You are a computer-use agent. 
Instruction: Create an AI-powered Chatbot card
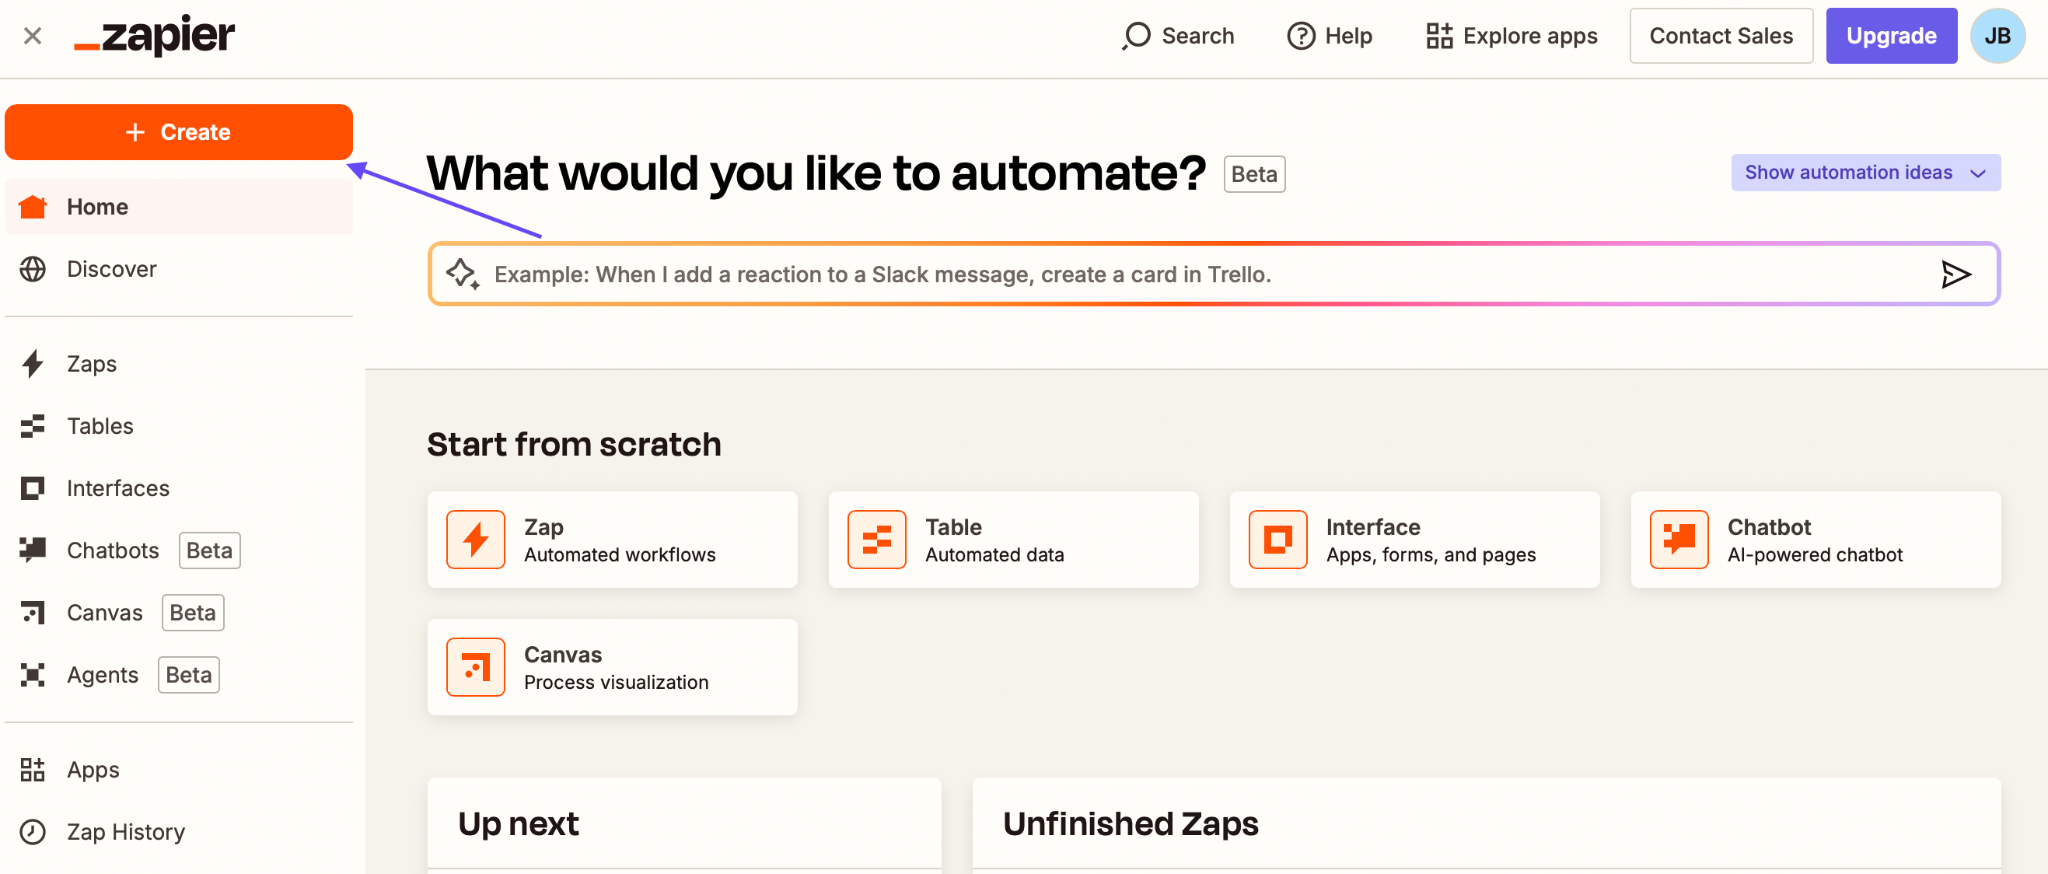coord(1816,540)
